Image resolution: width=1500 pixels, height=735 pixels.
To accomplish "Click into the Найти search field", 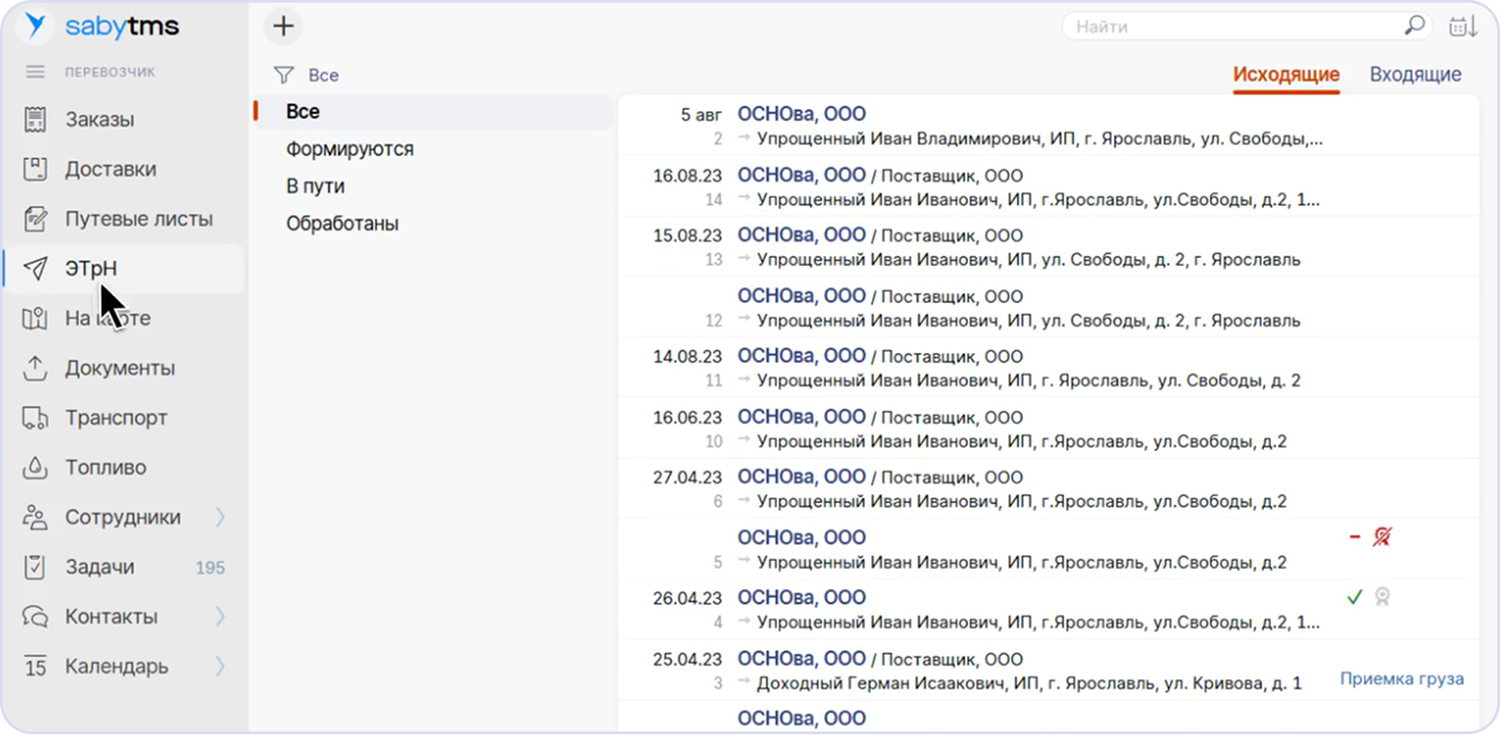I will point(1230,27).
